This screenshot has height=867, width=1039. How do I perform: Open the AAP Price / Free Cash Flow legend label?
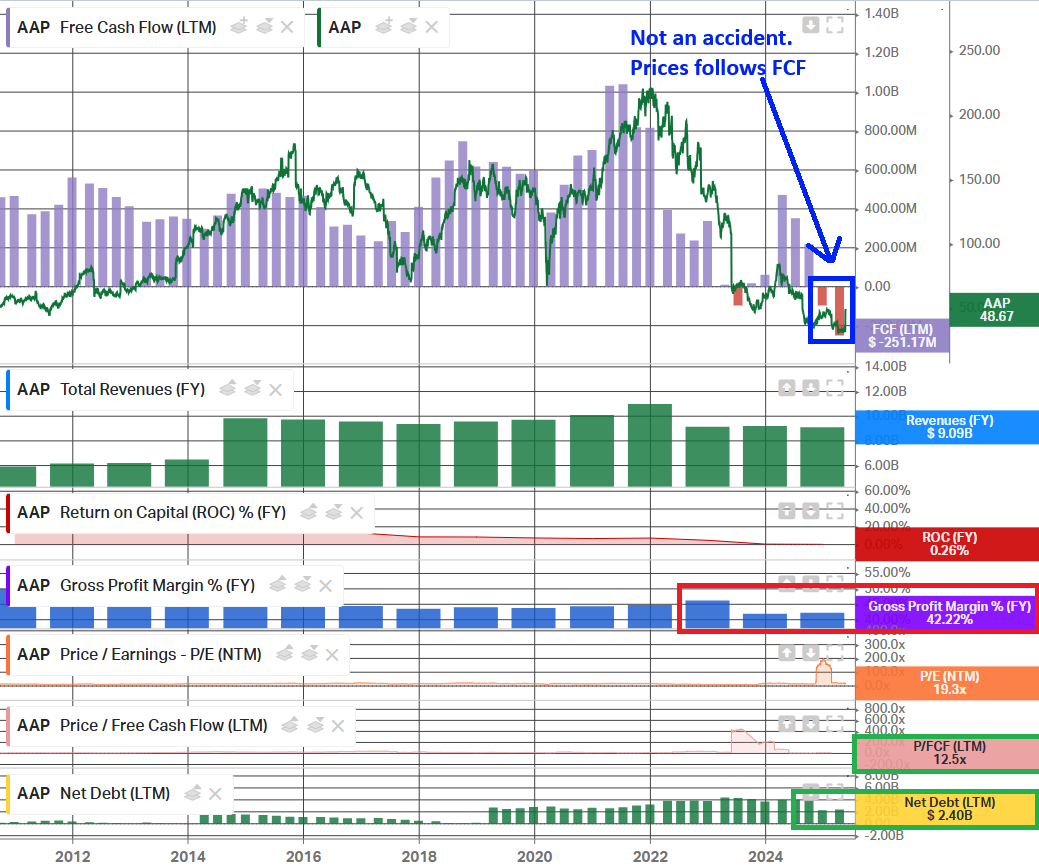point(142,725)
